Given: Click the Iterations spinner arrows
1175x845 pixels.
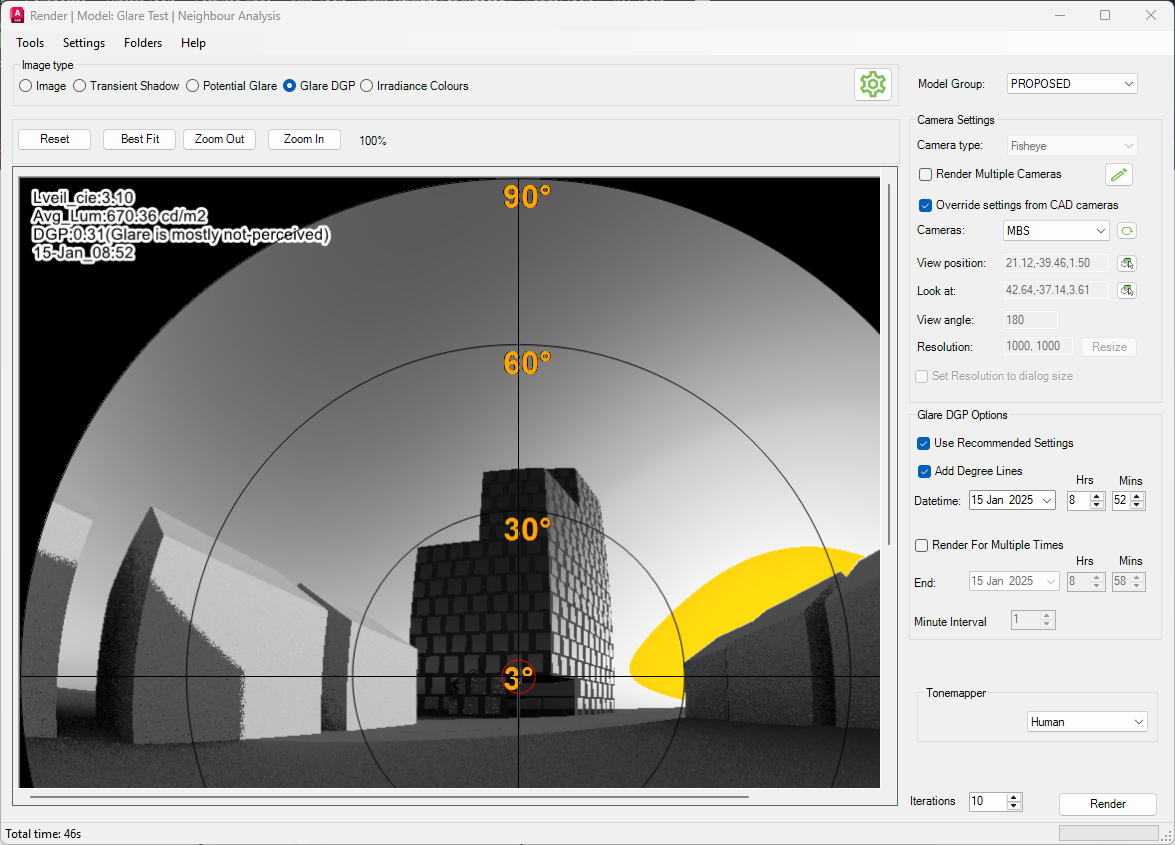Looking at the screenshot, I should (1014, 802).
